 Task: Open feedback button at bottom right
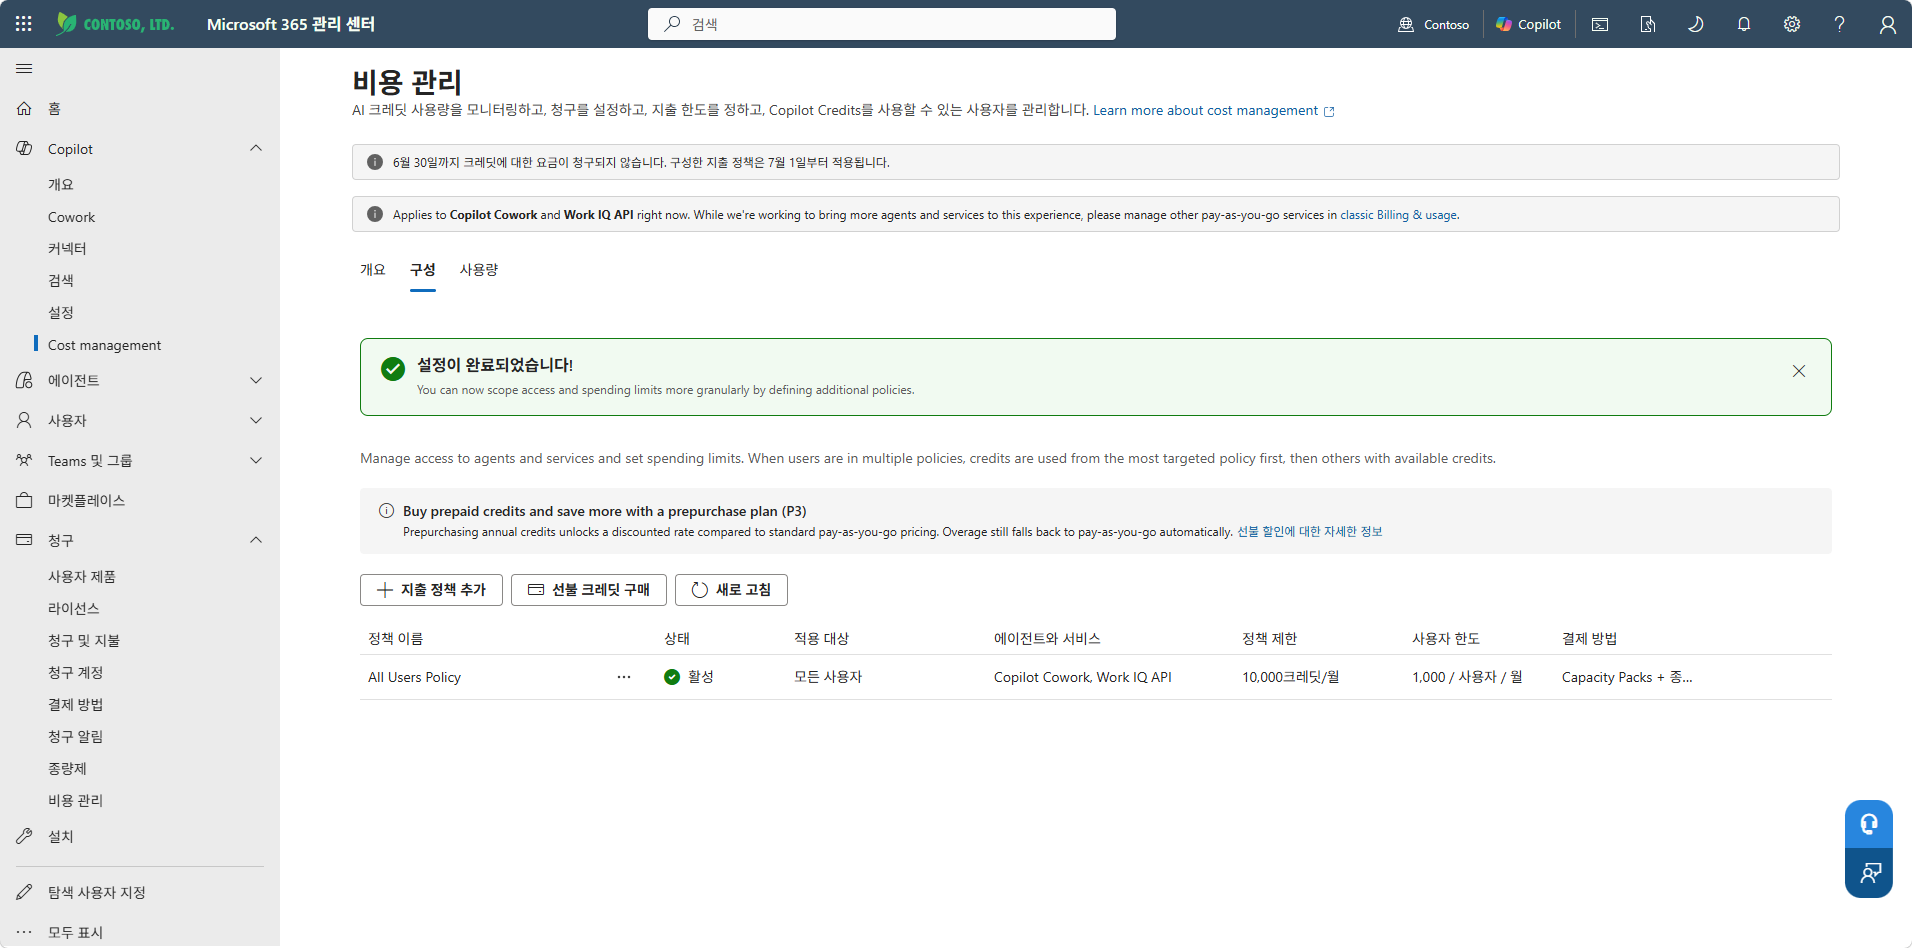point(1869,873)
